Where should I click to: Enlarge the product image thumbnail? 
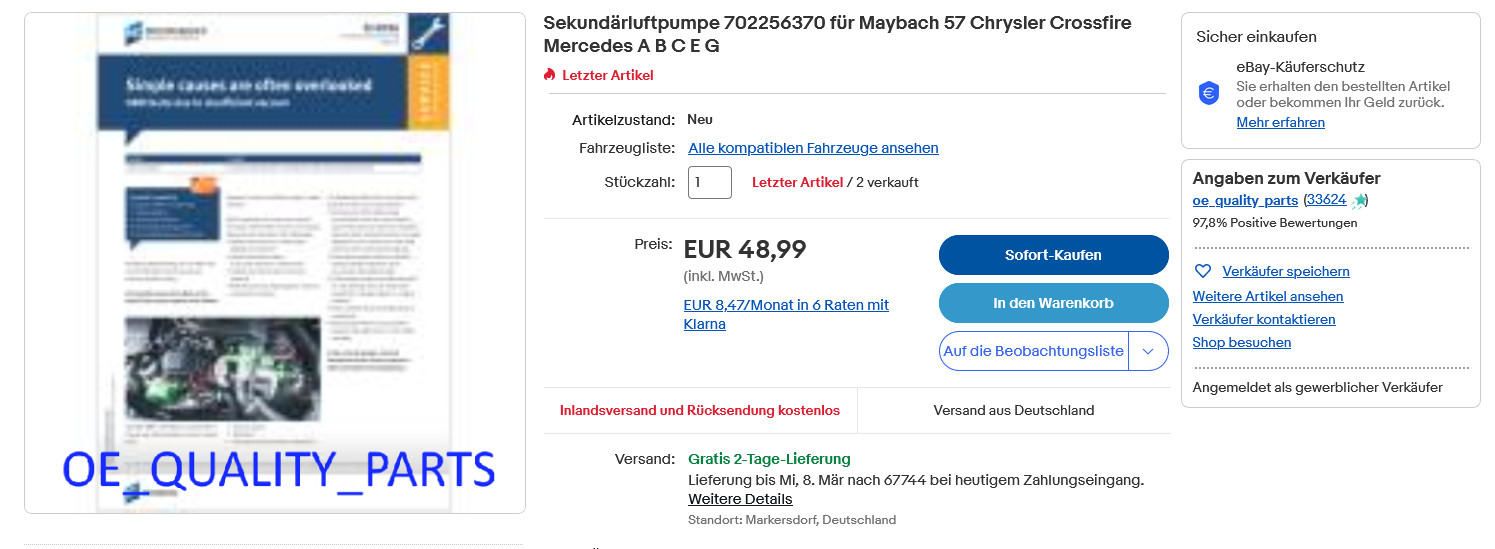tap(275, 263)
